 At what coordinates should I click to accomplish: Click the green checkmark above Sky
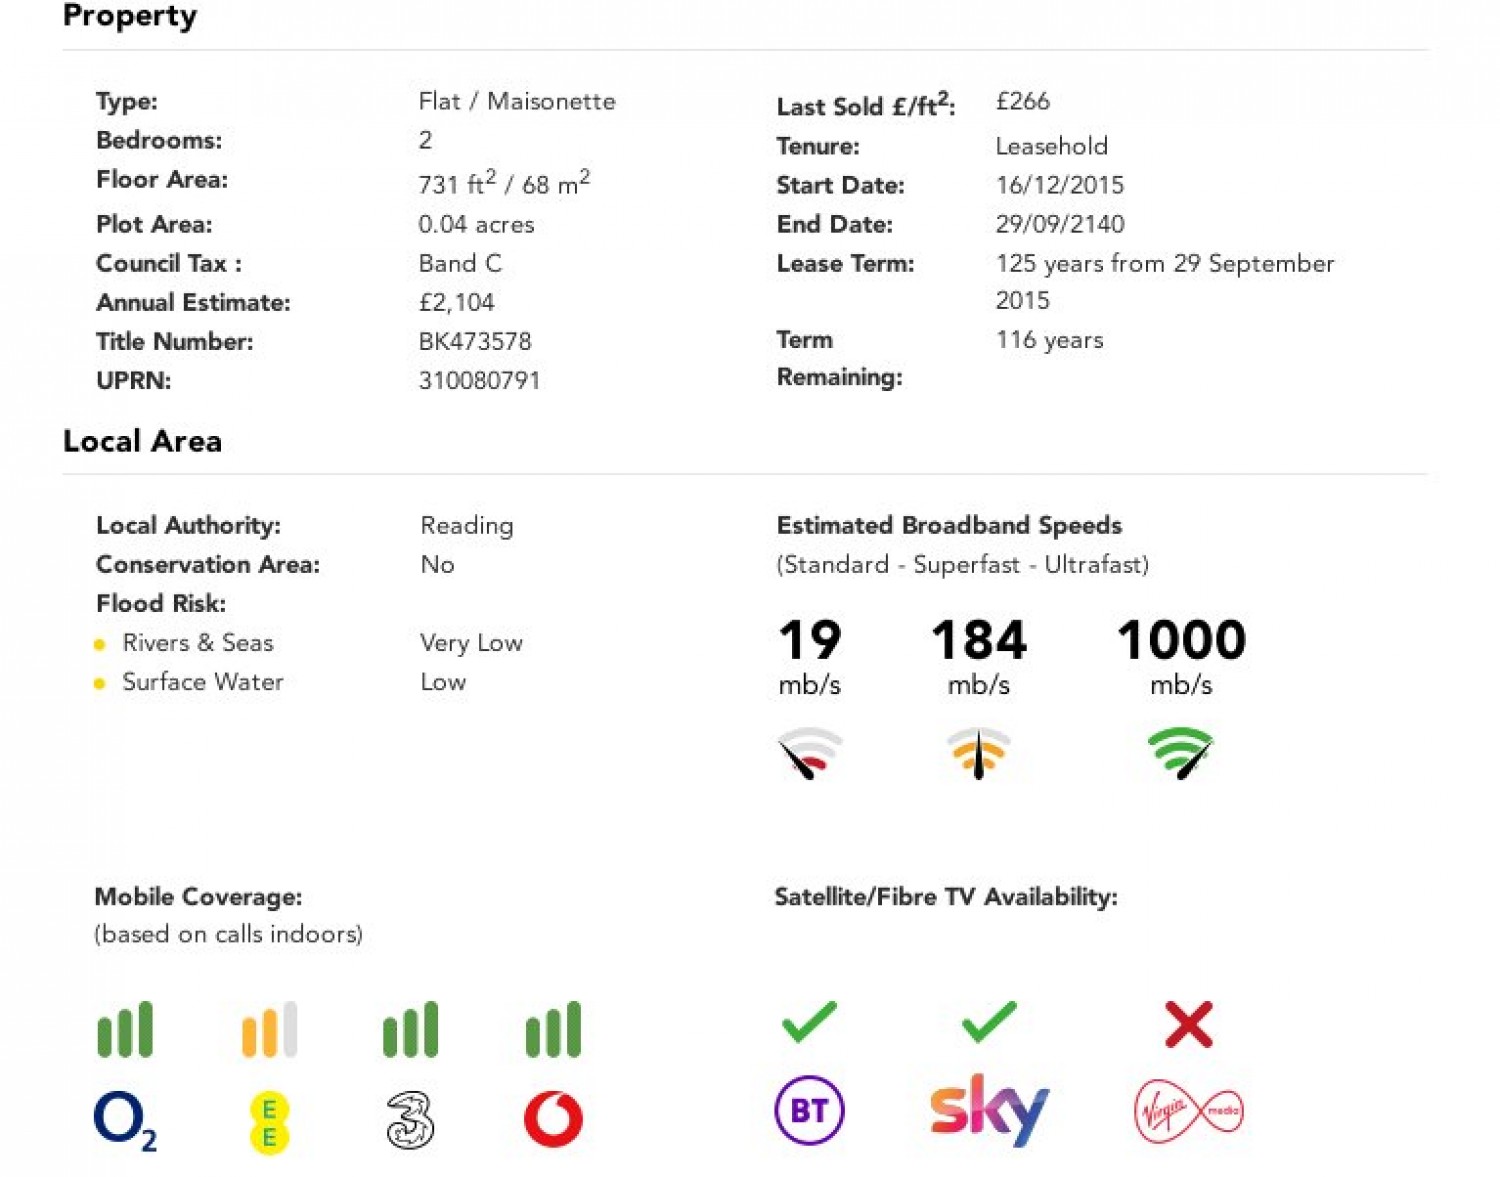[989, 1022]
